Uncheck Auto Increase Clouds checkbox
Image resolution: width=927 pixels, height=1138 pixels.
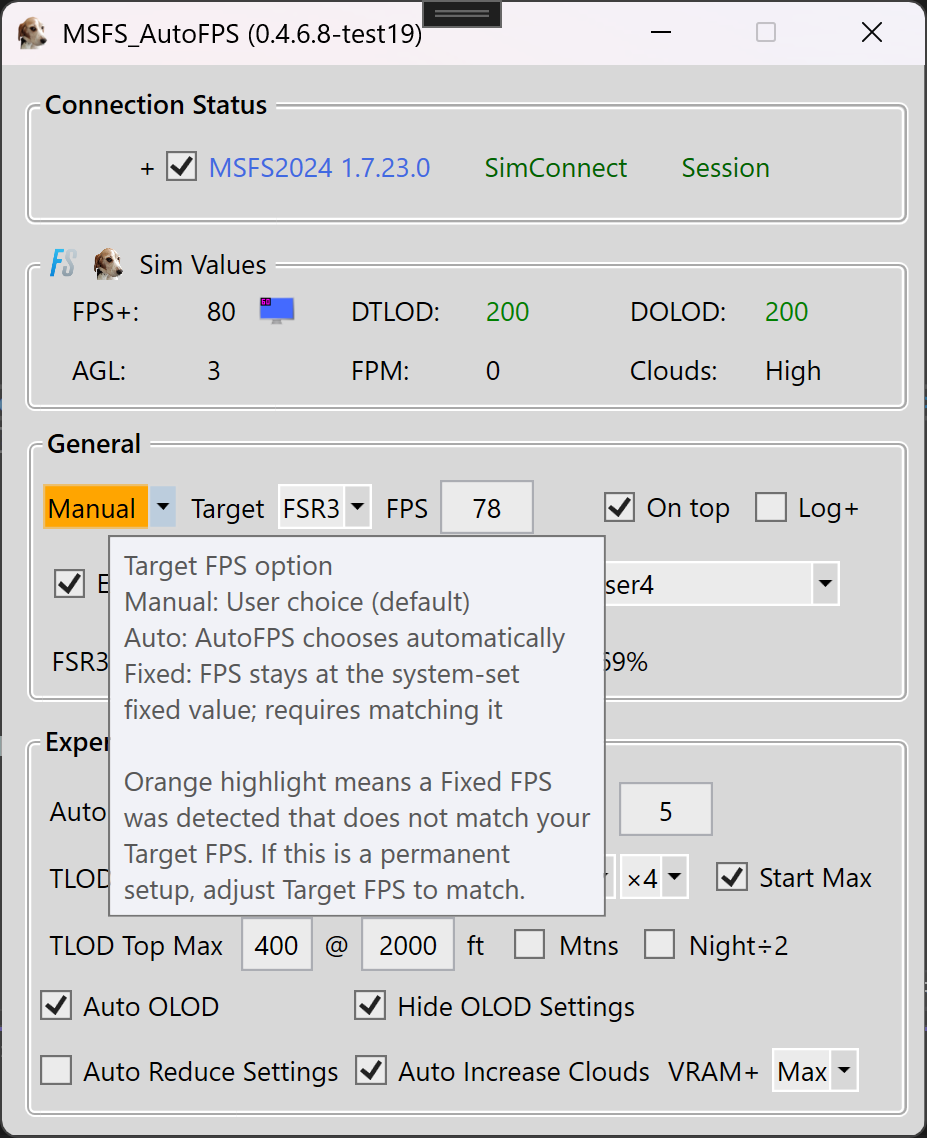370,1070
